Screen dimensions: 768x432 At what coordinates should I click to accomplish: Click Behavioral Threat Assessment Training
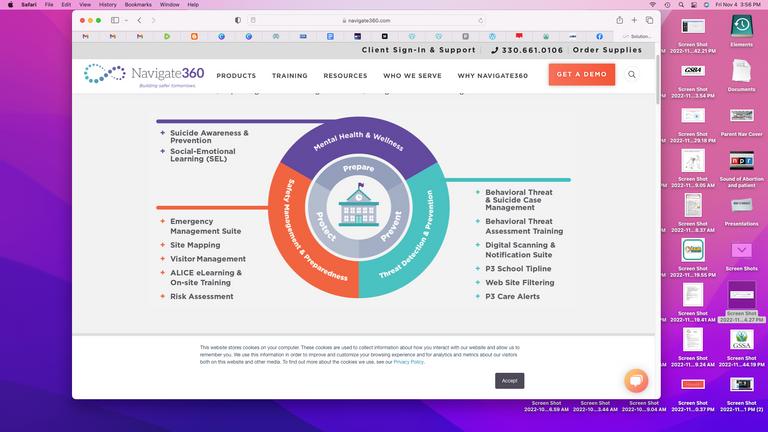[x=524, y=226]
